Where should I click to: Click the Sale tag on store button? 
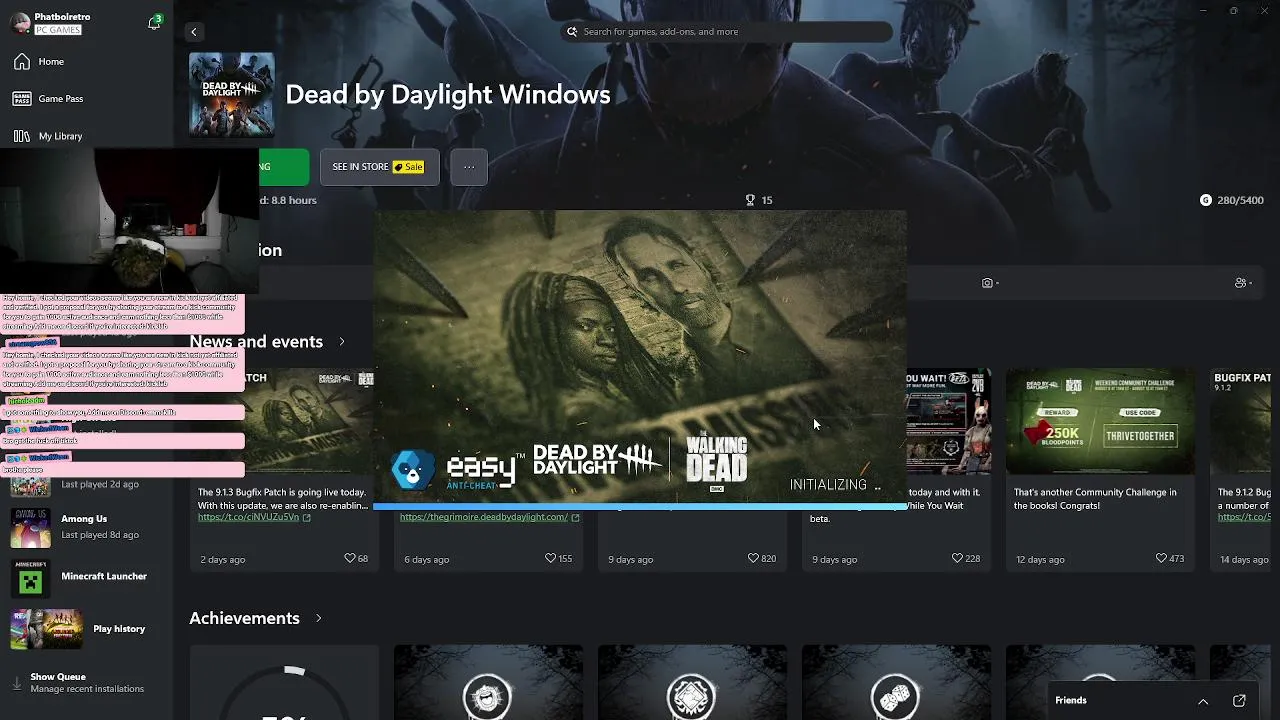point(409,167)
